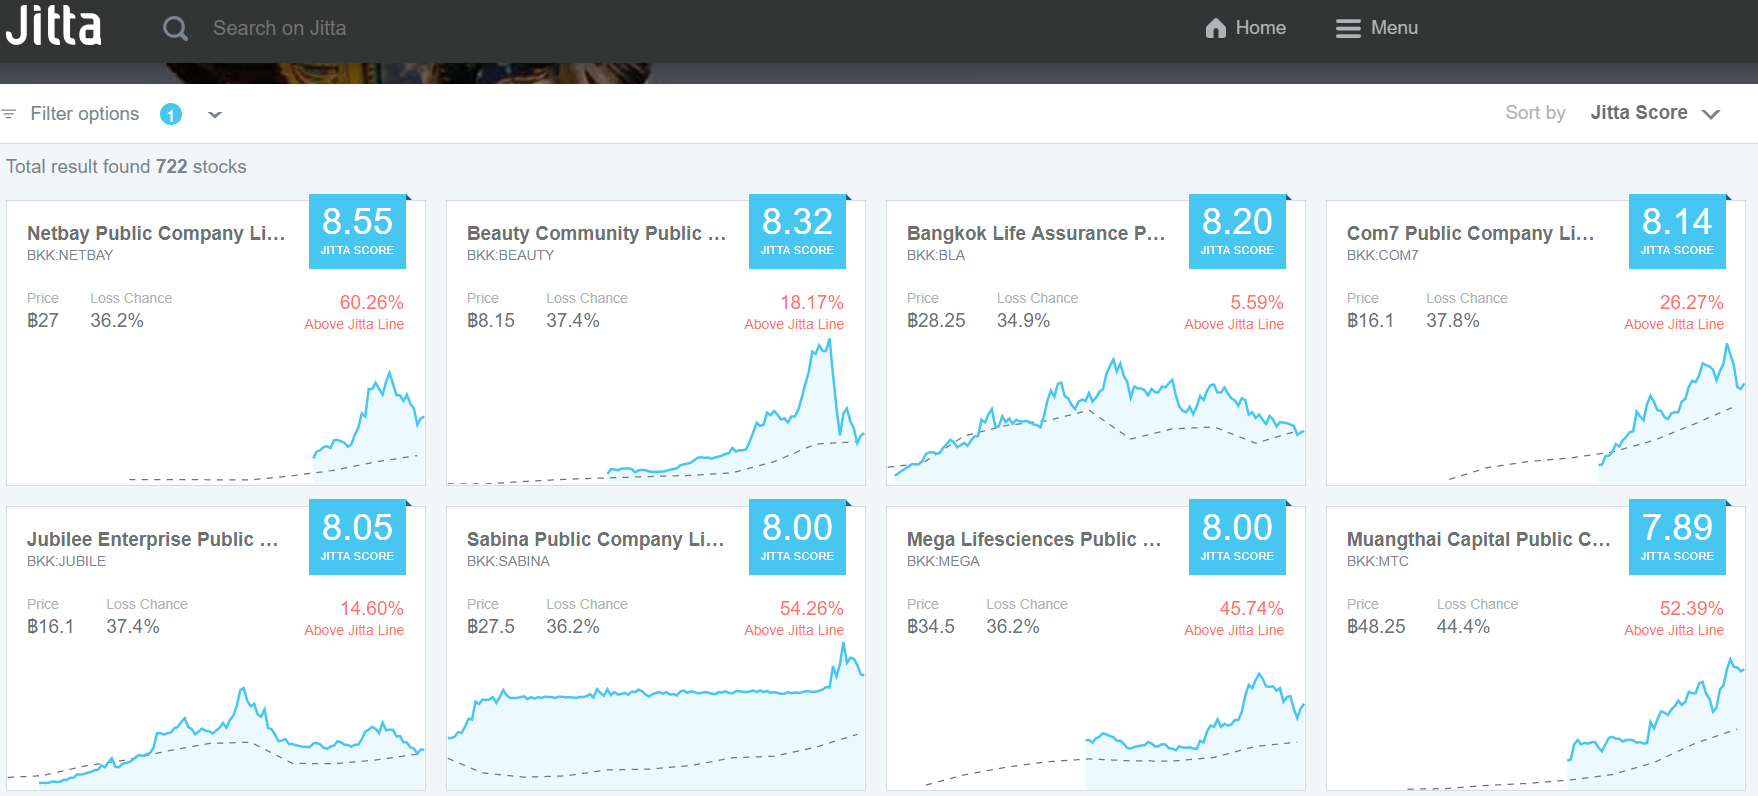The width and height of the screenshot is (1758, 796).
Task: Click the BKK:MTC ticker
Action: coord(1377,561)
